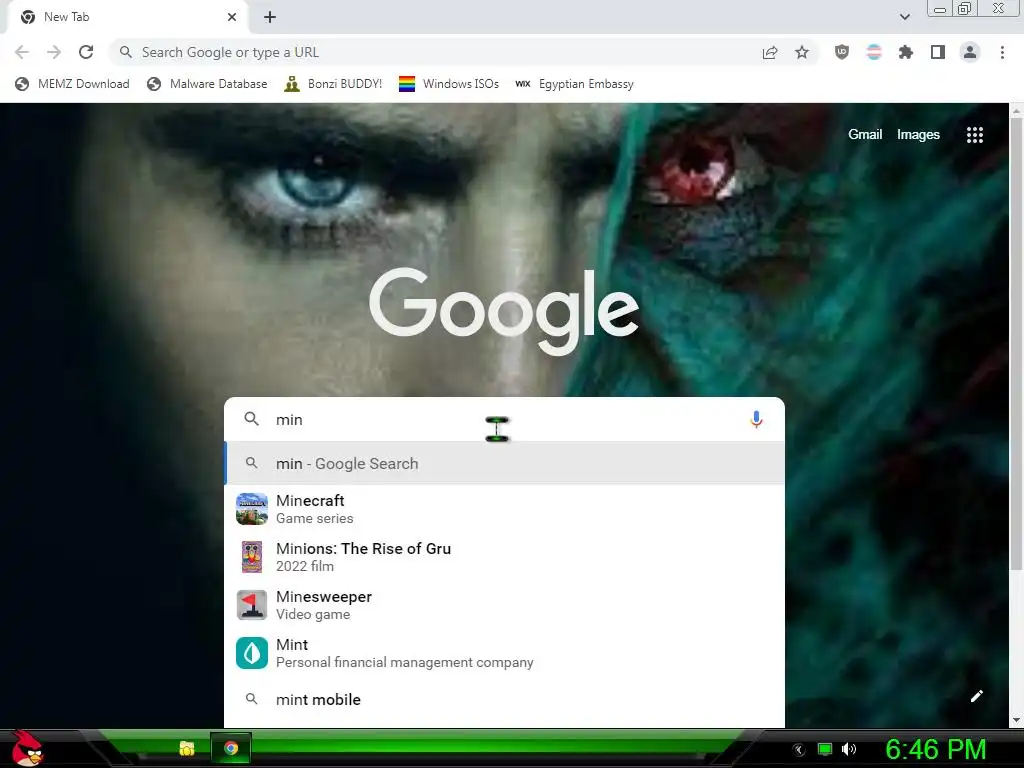This screenshot has height=768, width=1024.
Task: Open the Bonzi BUDDY! bookmark
Action: point(333,84)
